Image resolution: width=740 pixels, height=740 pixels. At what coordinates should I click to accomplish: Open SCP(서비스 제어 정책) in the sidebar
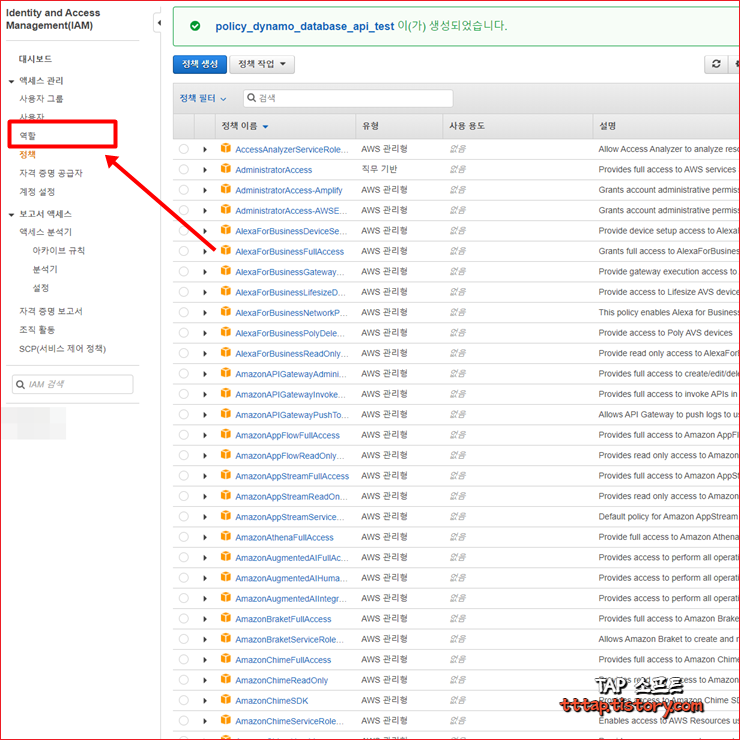(x=62, y=349)
